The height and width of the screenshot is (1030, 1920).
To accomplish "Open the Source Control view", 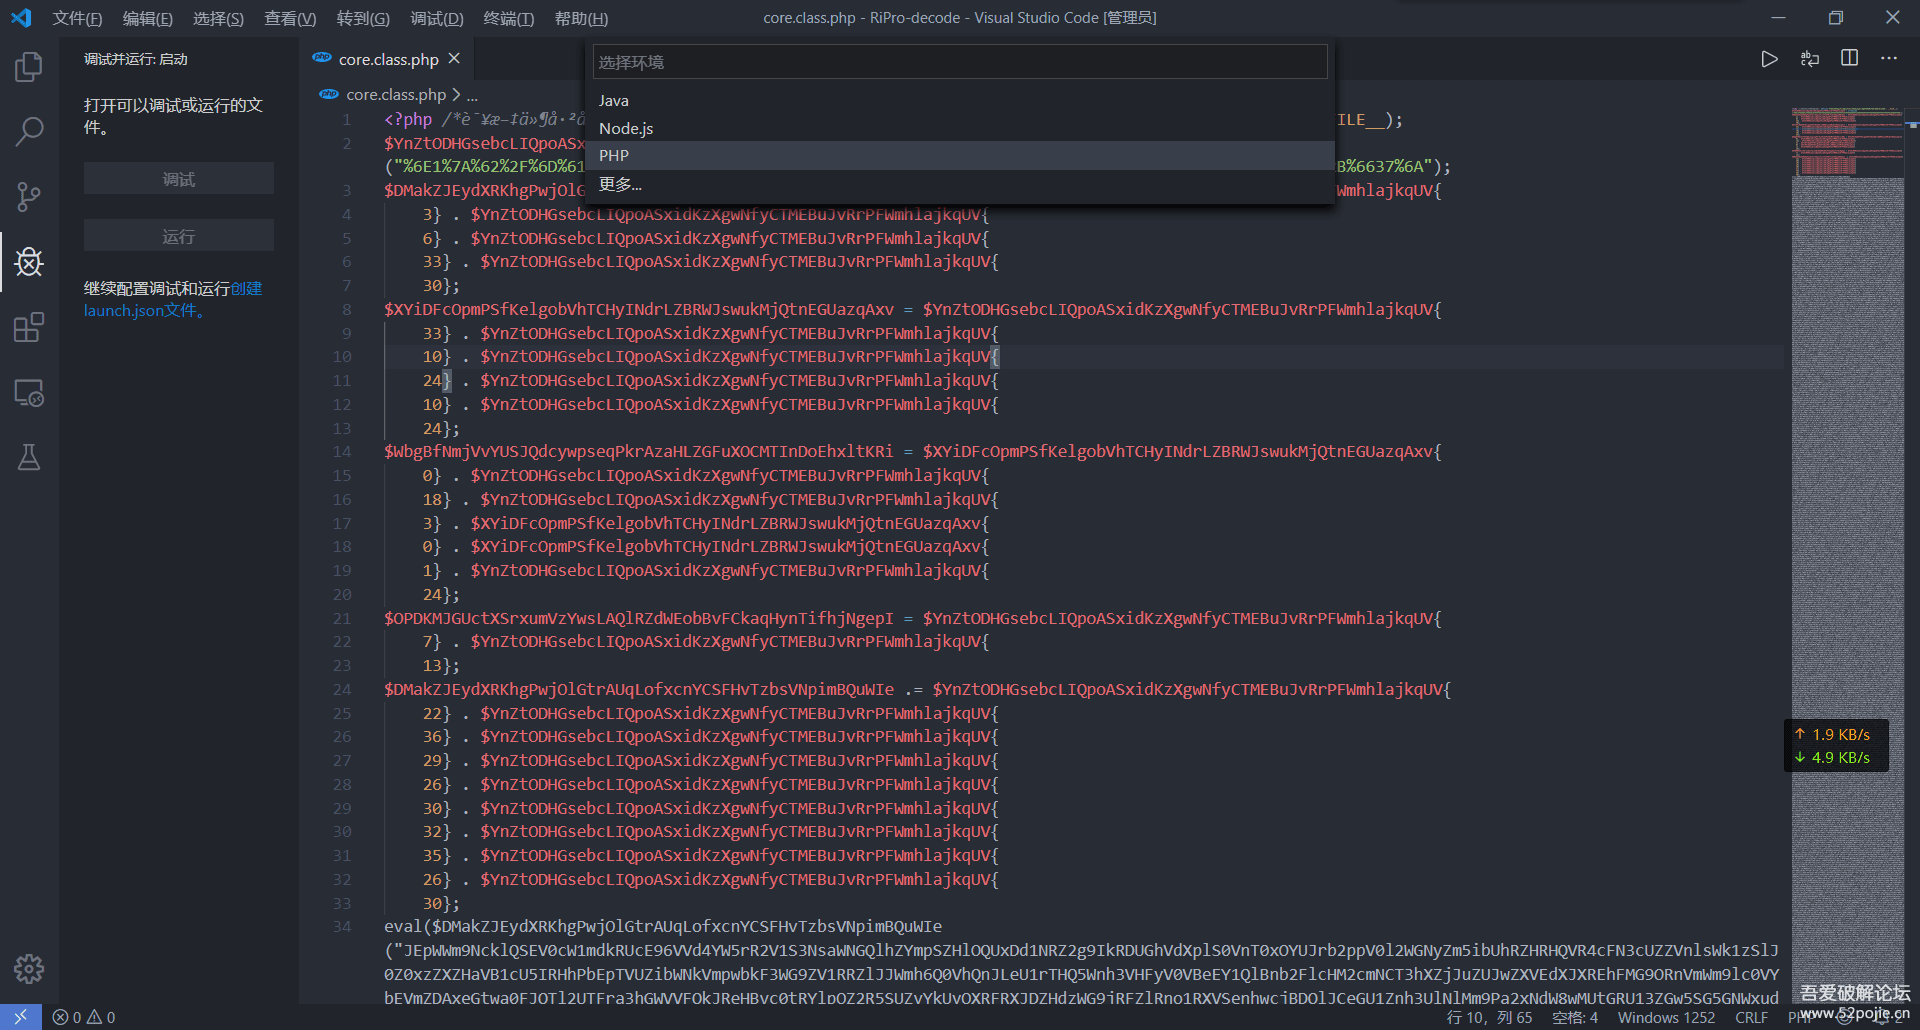I will (x=29, y=197).
